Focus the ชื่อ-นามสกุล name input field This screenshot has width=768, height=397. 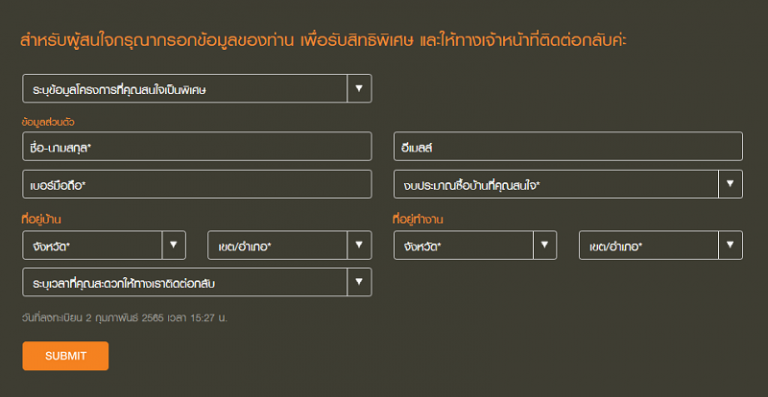[197, 146]
